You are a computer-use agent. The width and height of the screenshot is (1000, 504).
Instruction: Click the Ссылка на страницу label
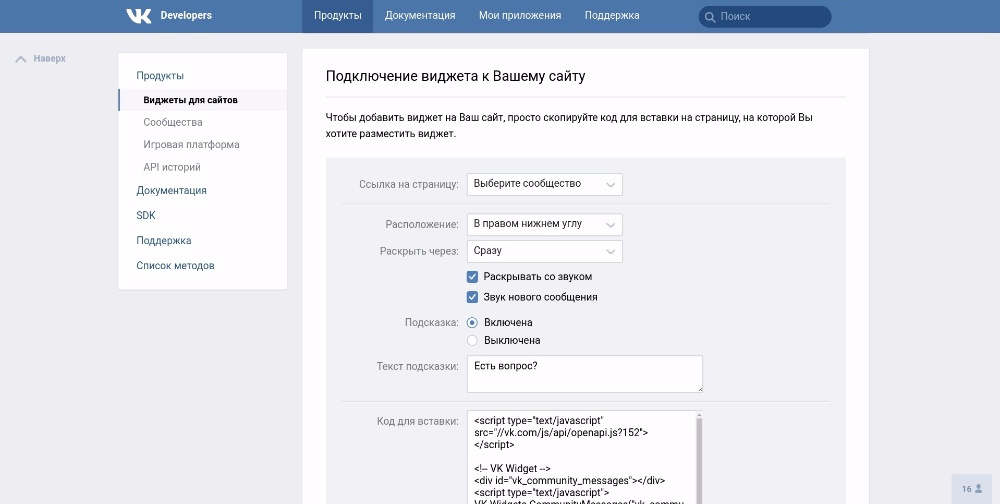[409, 184]
